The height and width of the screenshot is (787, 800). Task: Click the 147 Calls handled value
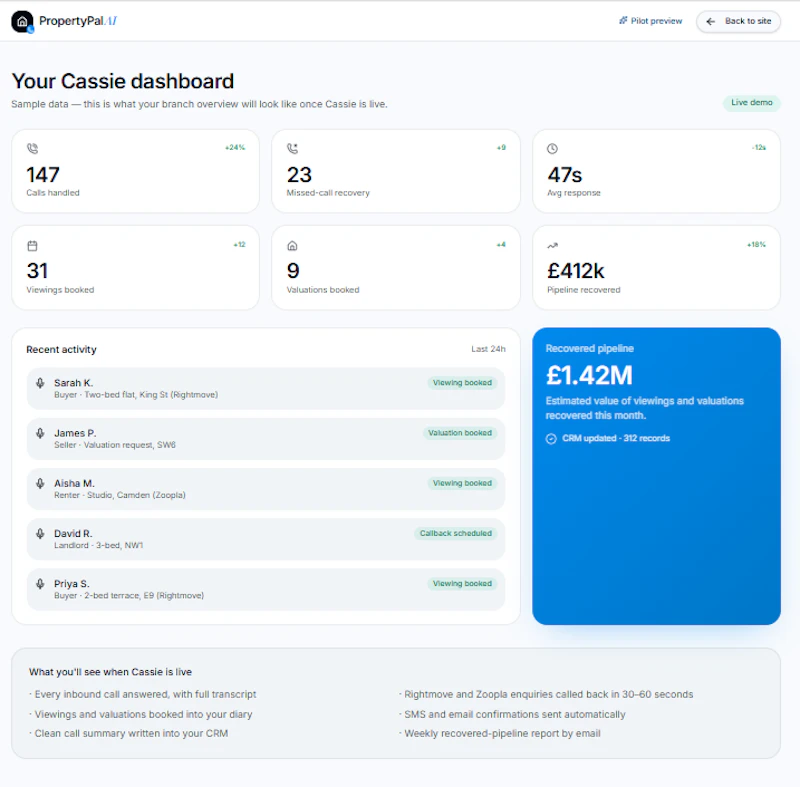click(x=43, y=175)
